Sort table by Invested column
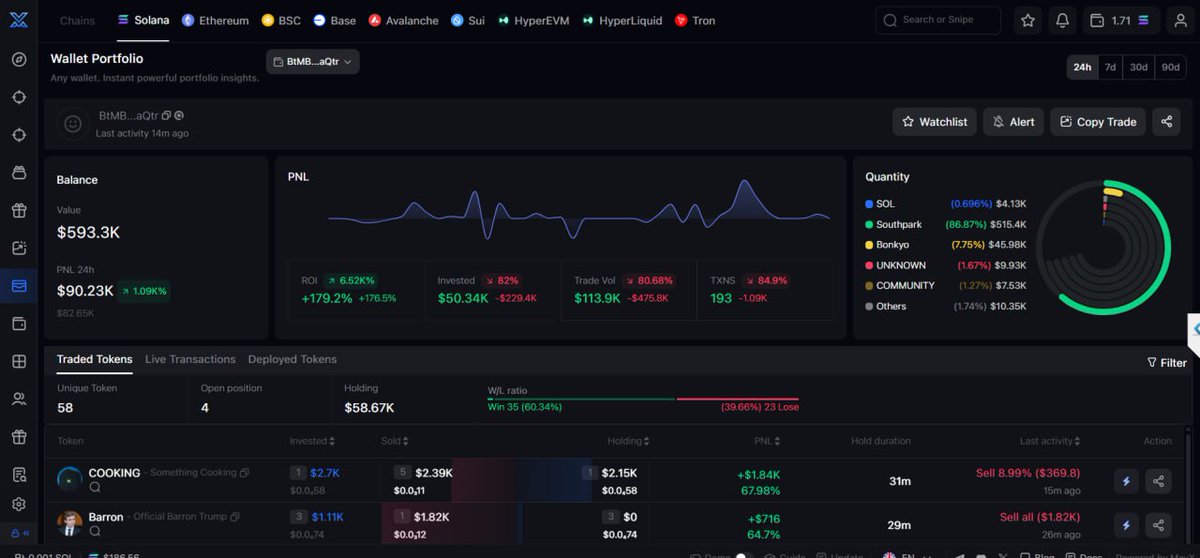Viewport: 1200px width, 558px height. pyautogui.click(x=312, y=441)
